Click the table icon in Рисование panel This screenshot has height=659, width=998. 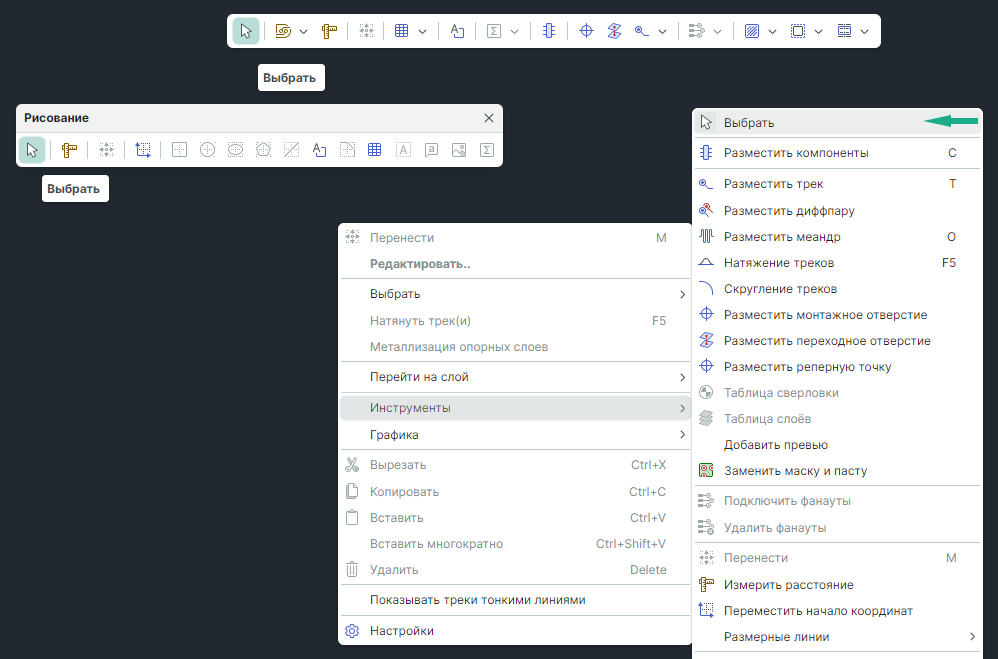pos(375,150)
